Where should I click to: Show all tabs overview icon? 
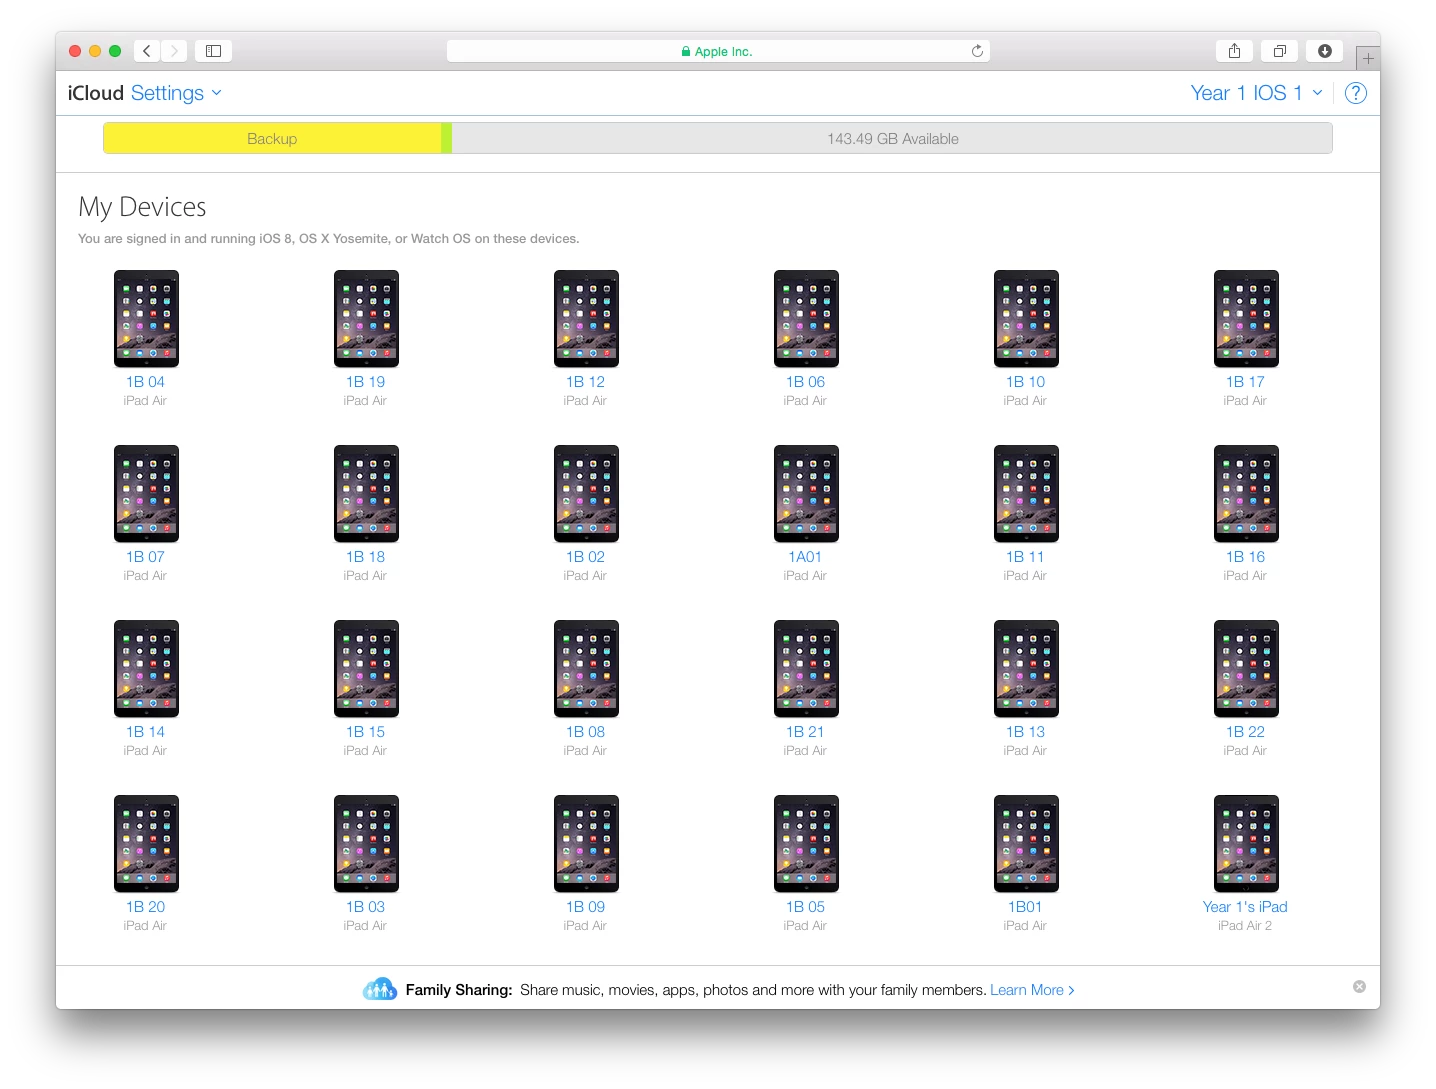(1280, 51)
